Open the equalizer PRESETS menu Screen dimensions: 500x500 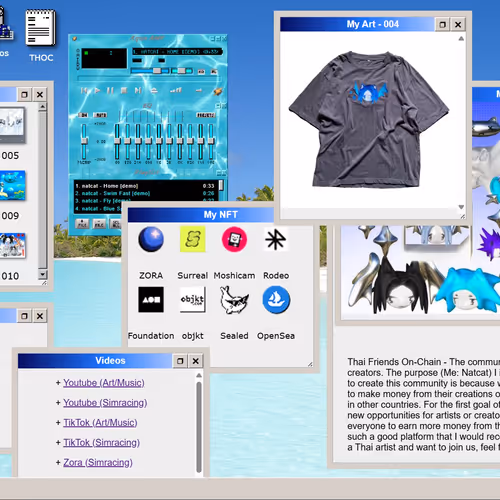(205, 115)
